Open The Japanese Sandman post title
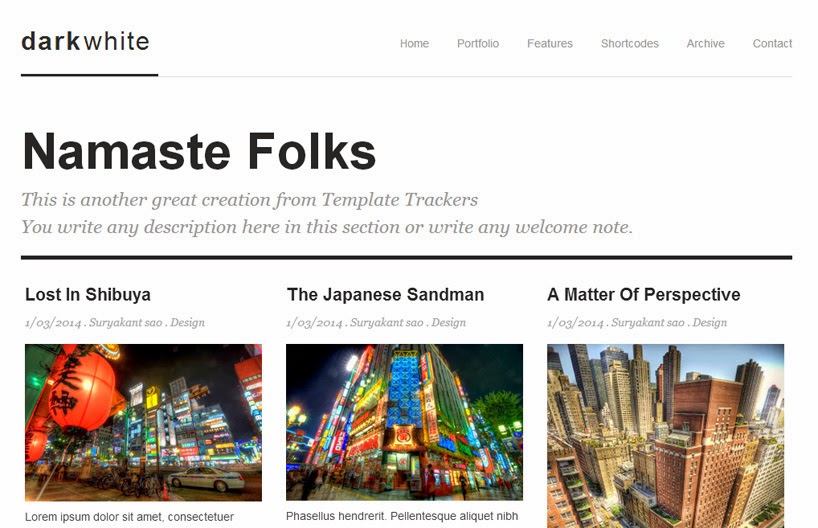The image size is (818, 528). coord(386,294)
